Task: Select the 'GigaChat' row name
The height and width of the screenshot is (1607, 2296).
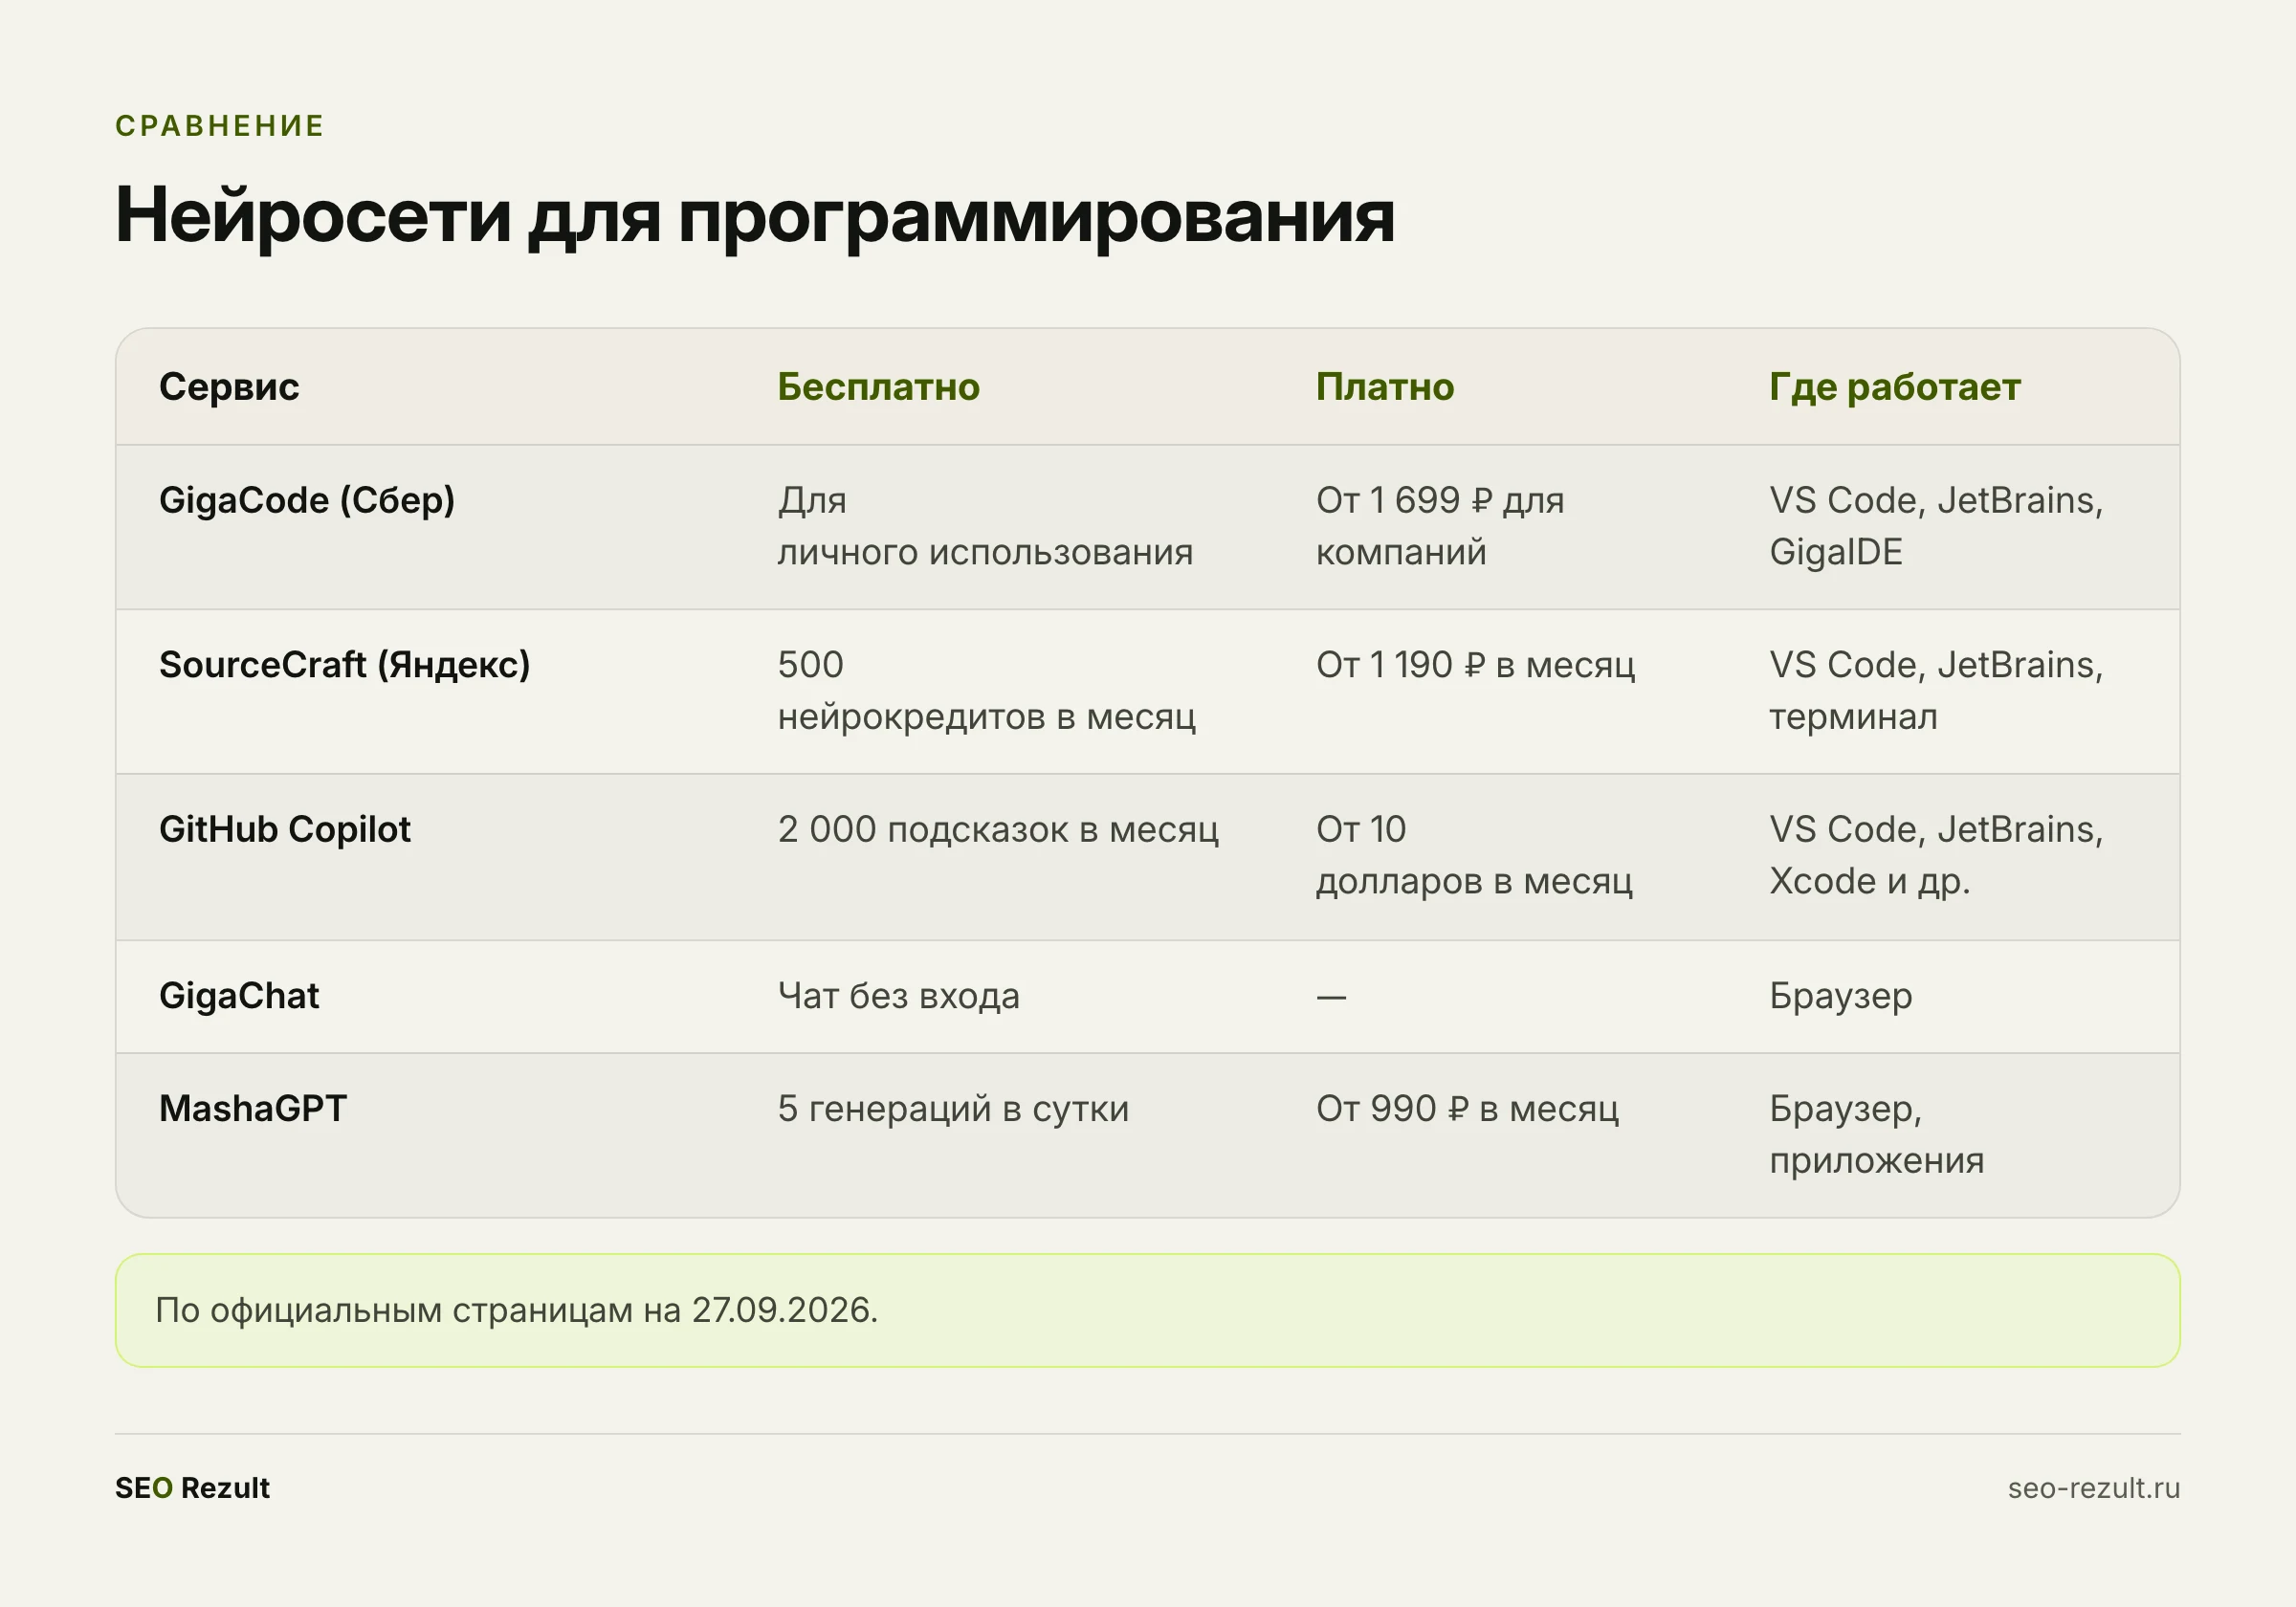Action: tap(239, 996)
